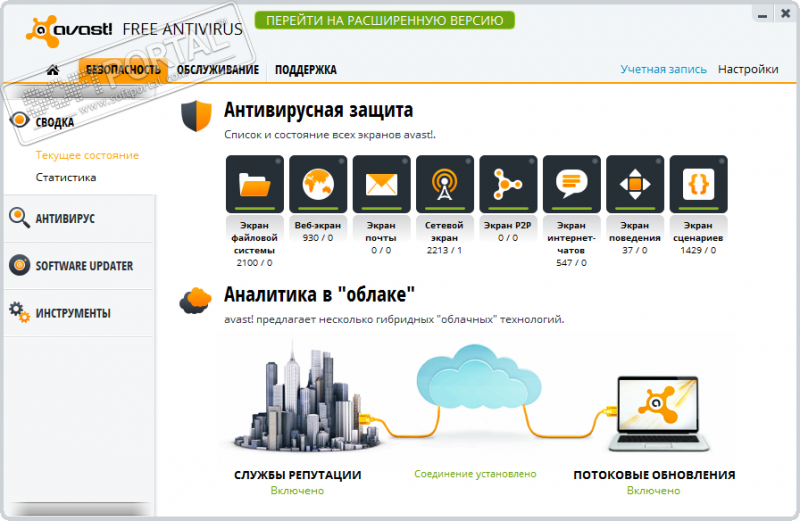Screen dimensions: 800x521
Task: Click the Экран P2P label
Action: (x=508, y=225)
